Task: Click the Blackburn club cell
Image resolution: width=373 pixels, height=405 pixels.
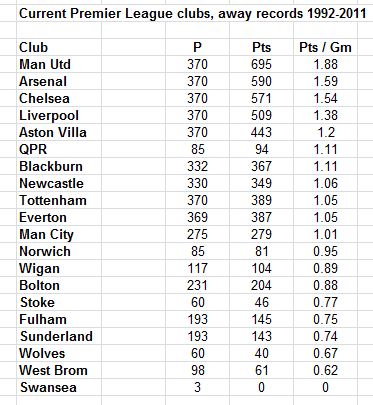Action: 59,166
